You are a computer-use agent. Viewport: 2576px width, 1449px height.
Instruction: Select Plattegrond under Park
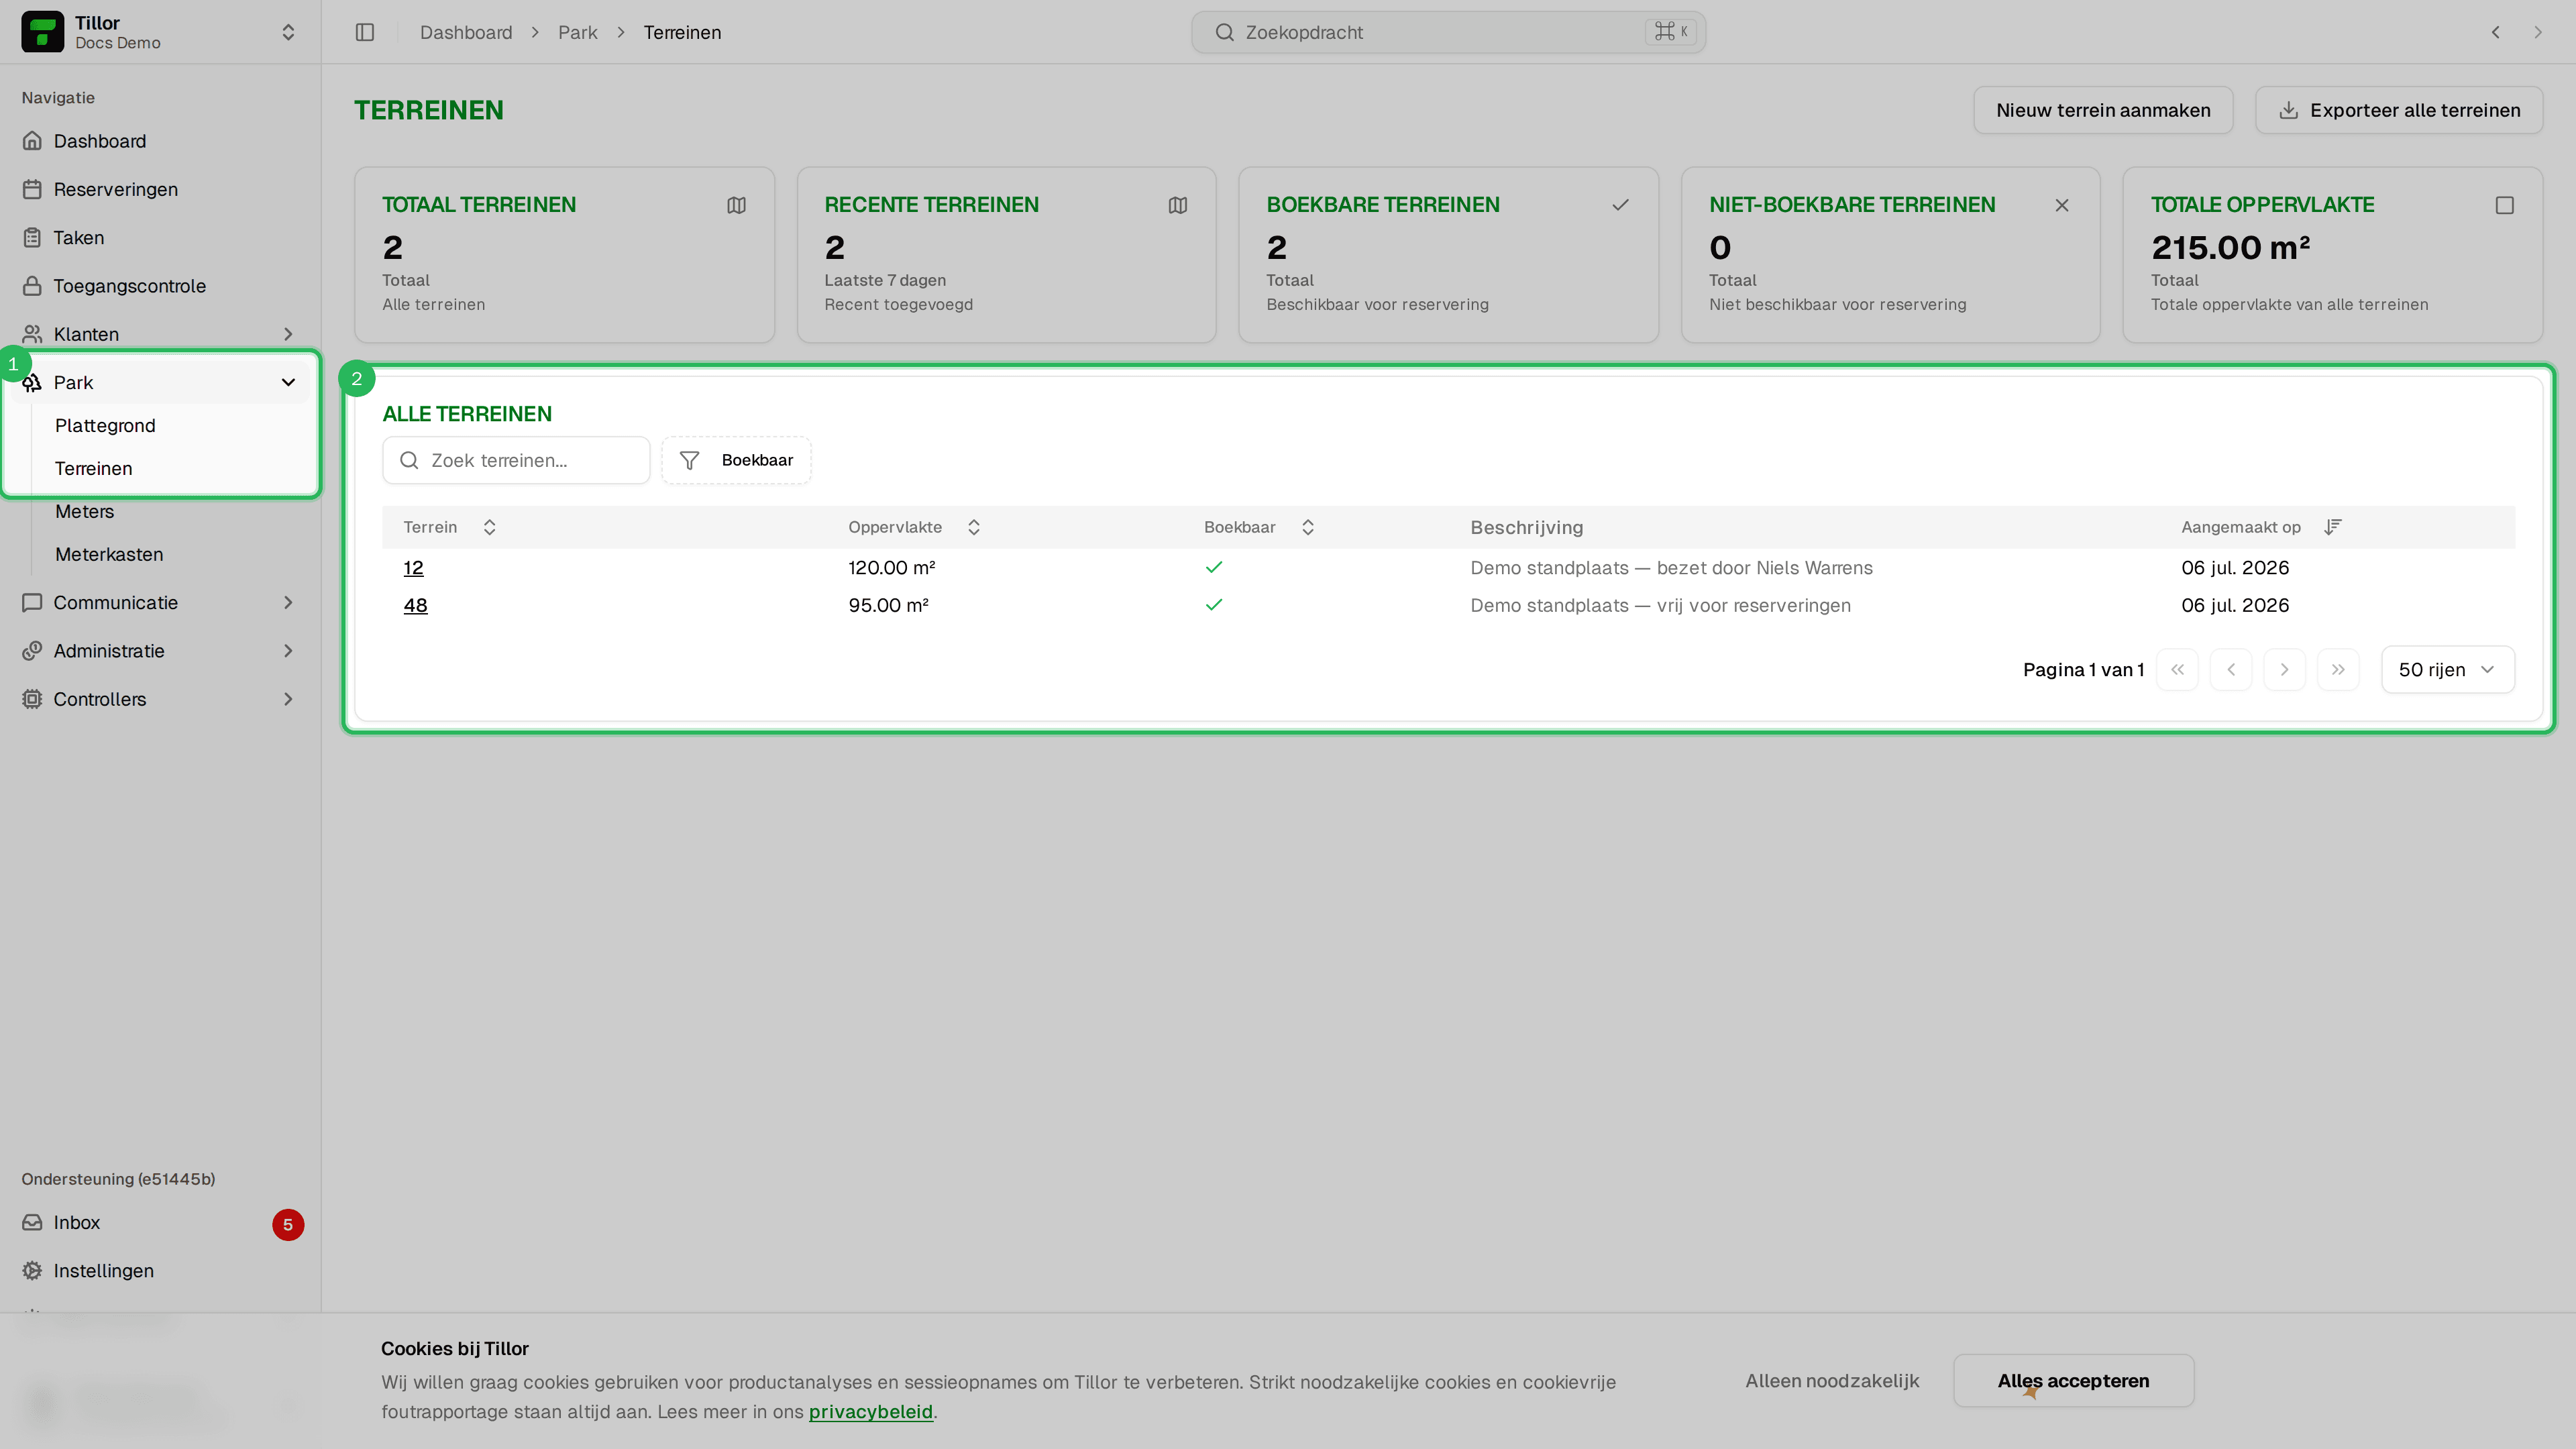(105, 425)
